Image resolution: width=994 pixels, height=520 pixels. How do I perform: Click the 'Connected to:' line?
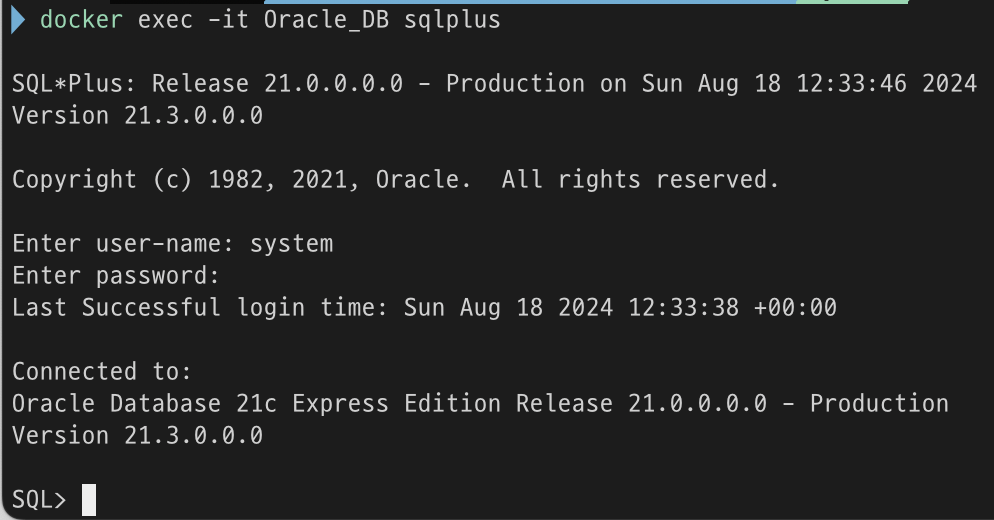102,372
